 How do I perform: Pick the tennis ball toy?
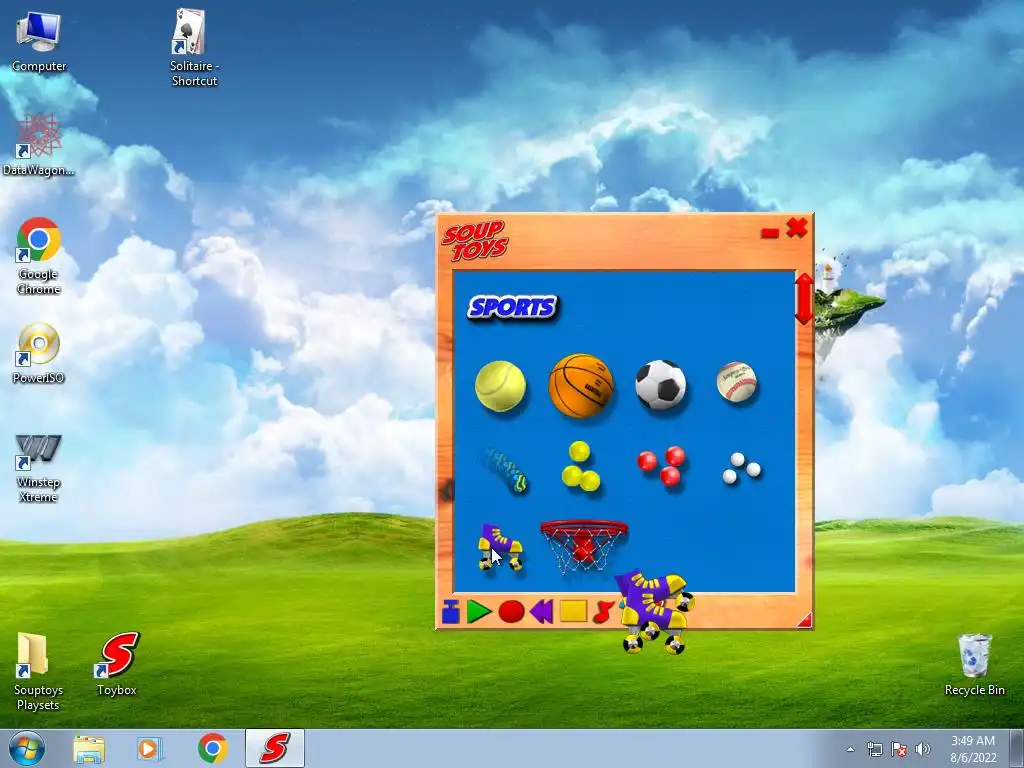500,386
